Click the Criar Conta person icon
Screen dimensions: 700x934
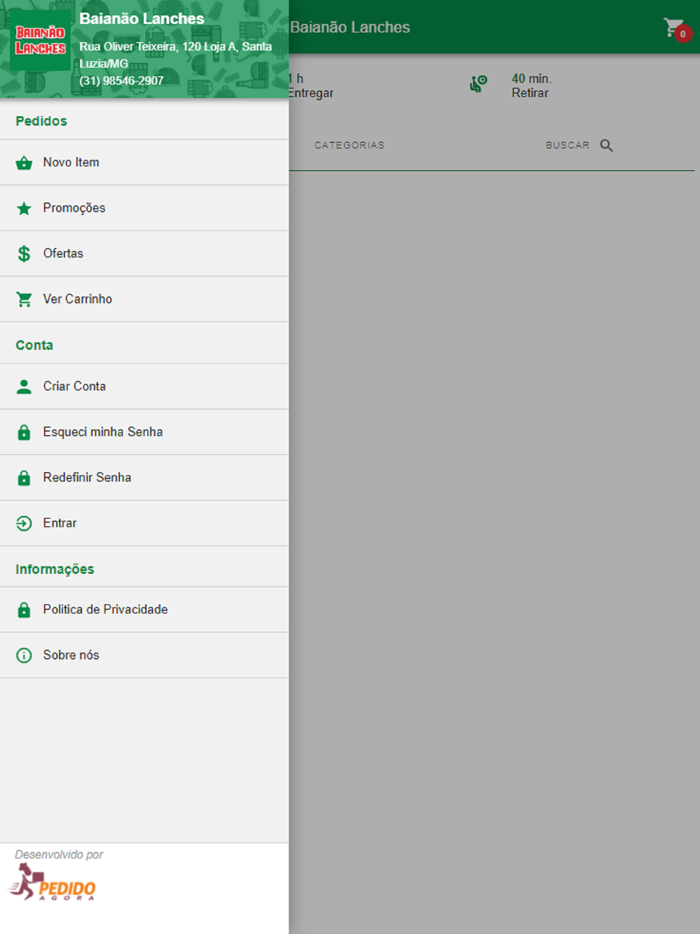pyautogui.click(x=24, y=387)
